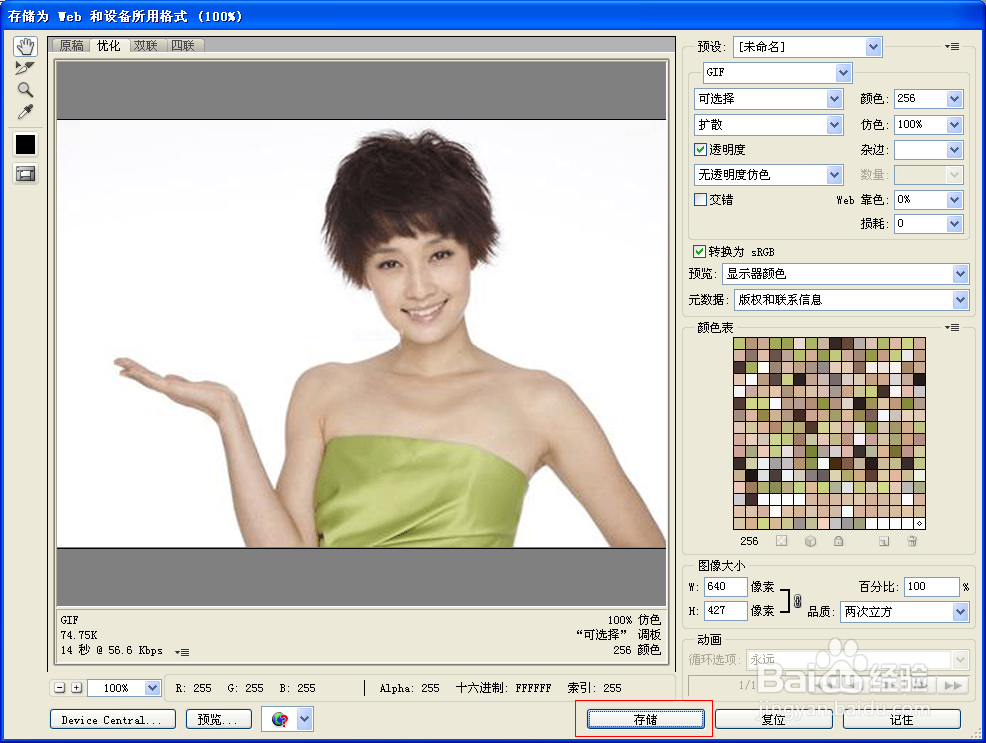Lock selected color with padlock icon
This screenshot has height=743, width=986.
[838, 541]
